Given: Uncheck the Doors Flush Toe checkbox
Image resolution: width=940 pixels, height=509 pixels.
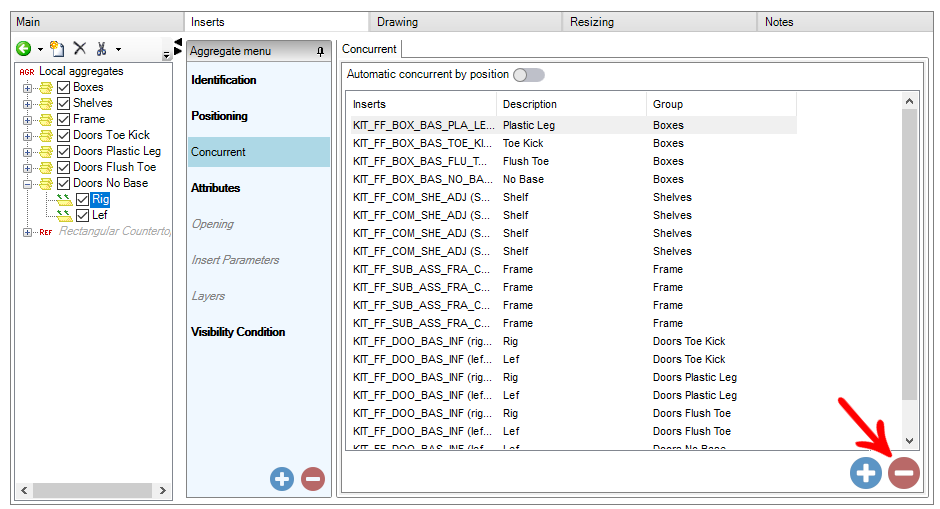Looking at the screenshot, I should (x=64, y=167).
